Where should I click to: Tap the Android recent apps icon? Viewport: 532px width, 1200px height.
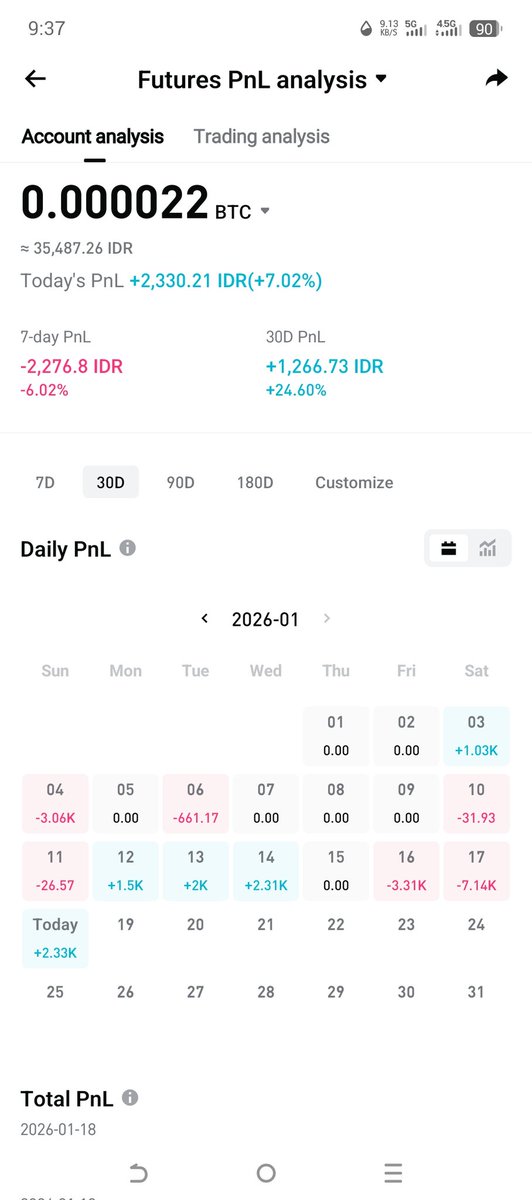pyautogui.click(x=393, y=1173)
